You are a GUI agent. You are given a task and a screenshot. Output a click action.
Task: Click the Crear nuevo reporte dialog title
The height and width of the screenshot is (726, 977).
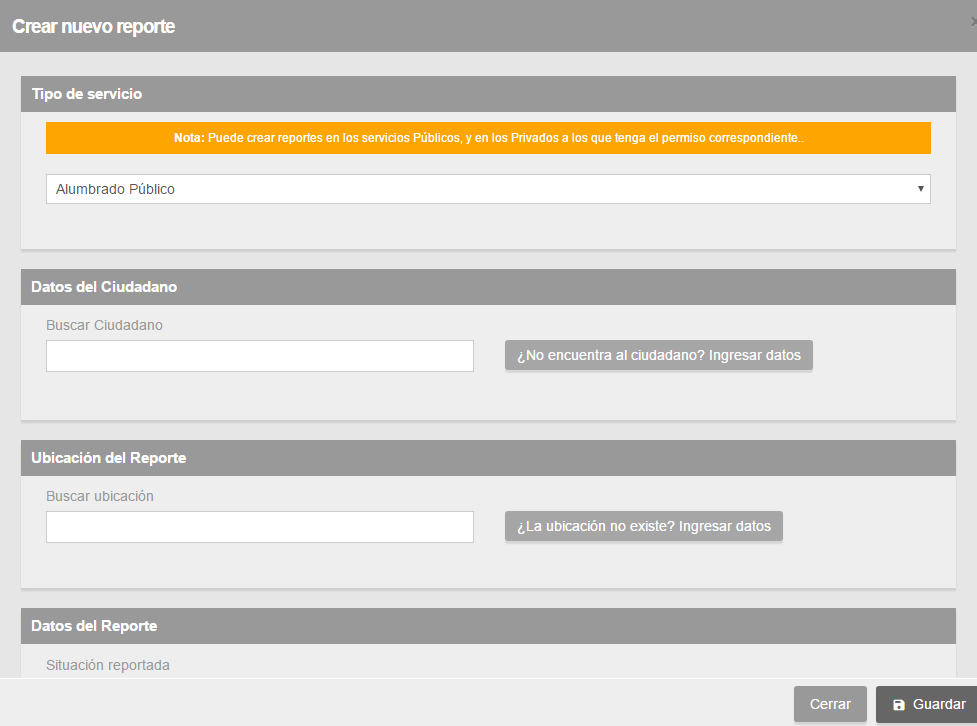point(93,26)
